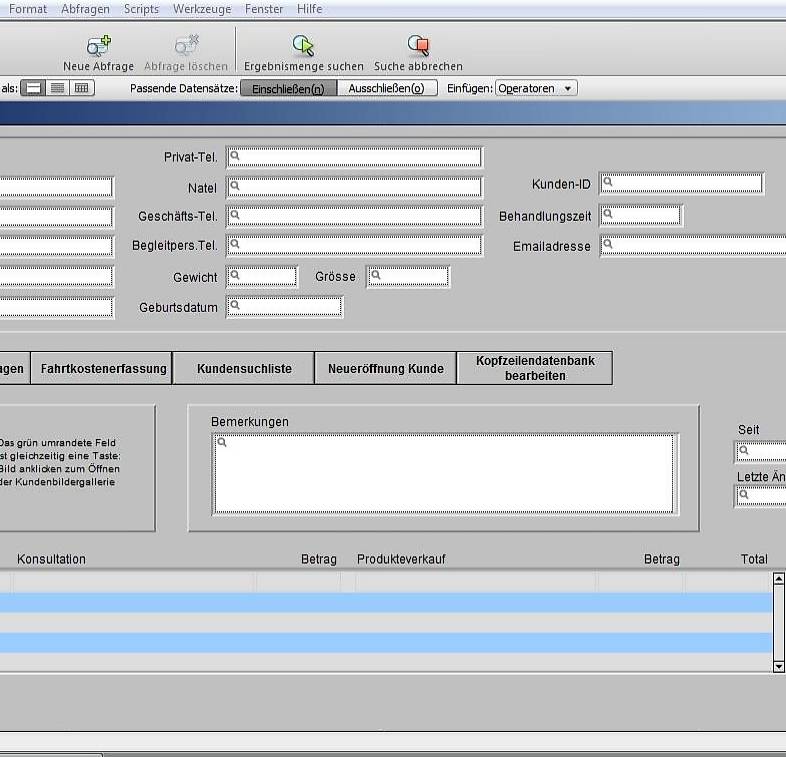Click into the Begleitpers.Tel. field
This screenshot has height=757, width=786.
tap(354, 246)
